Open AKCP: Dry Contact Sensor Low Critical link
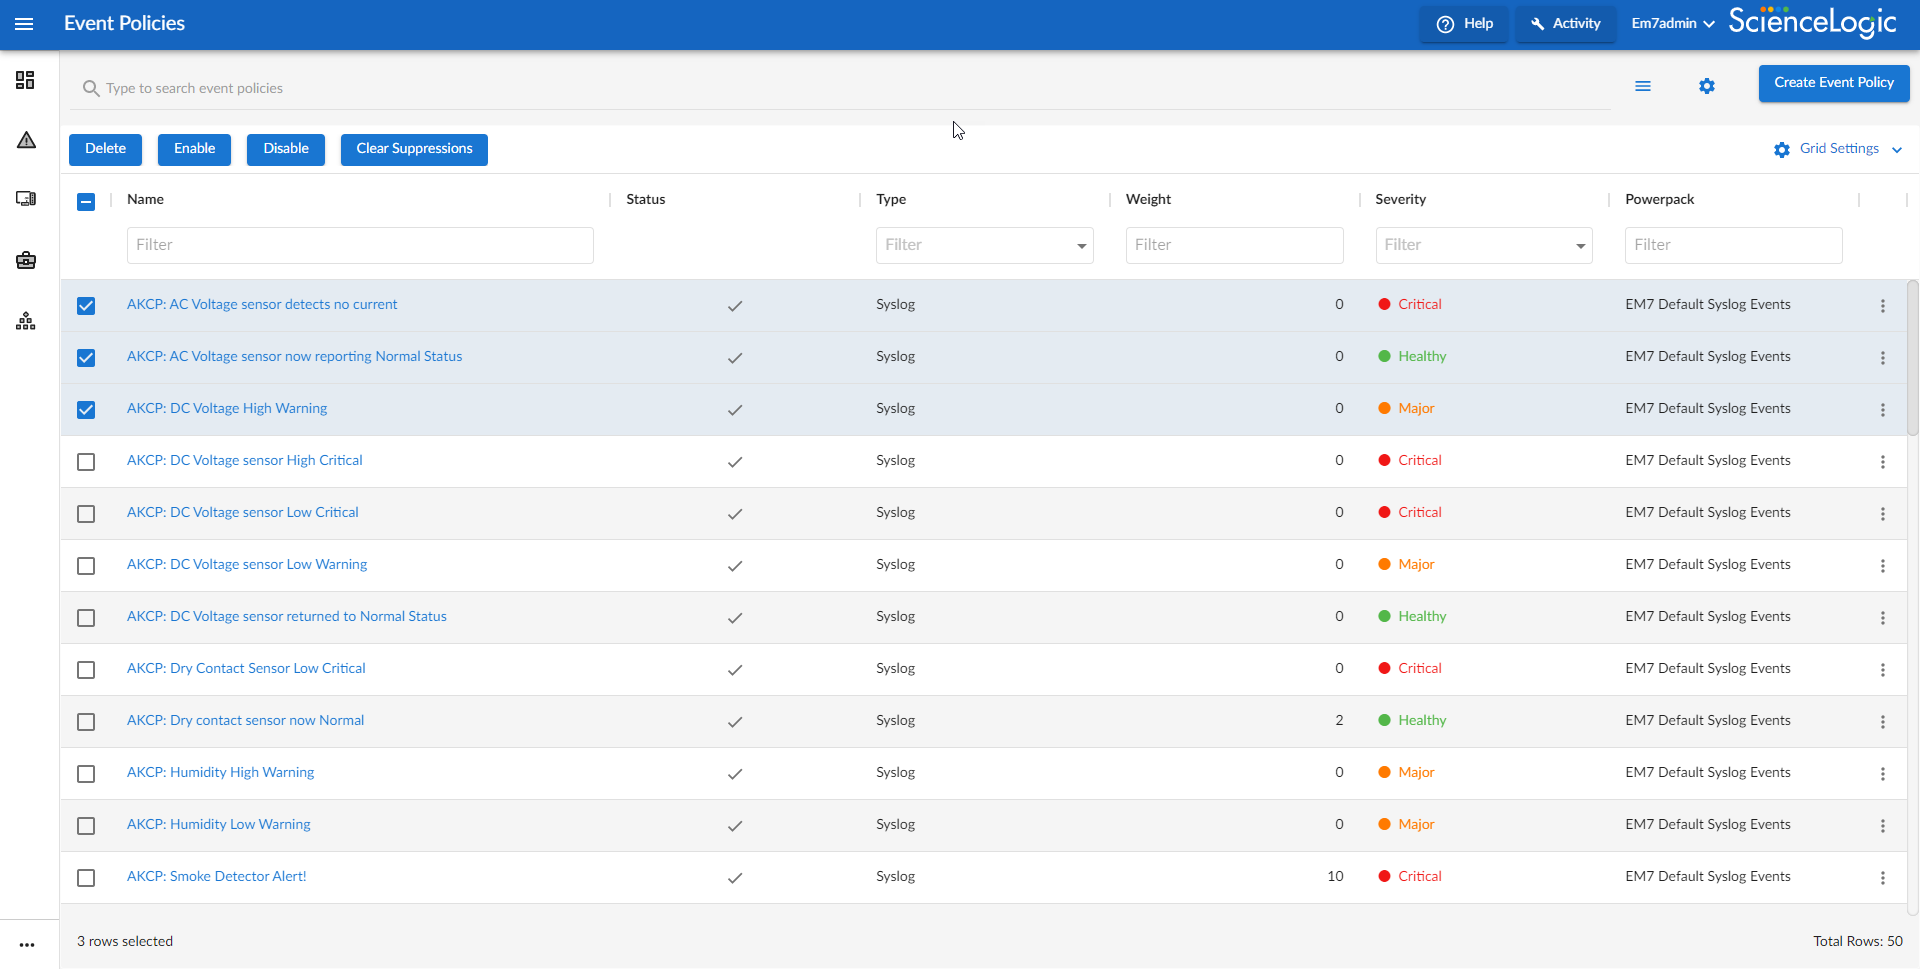1920x969 pixels. click(x=246, y=669)
